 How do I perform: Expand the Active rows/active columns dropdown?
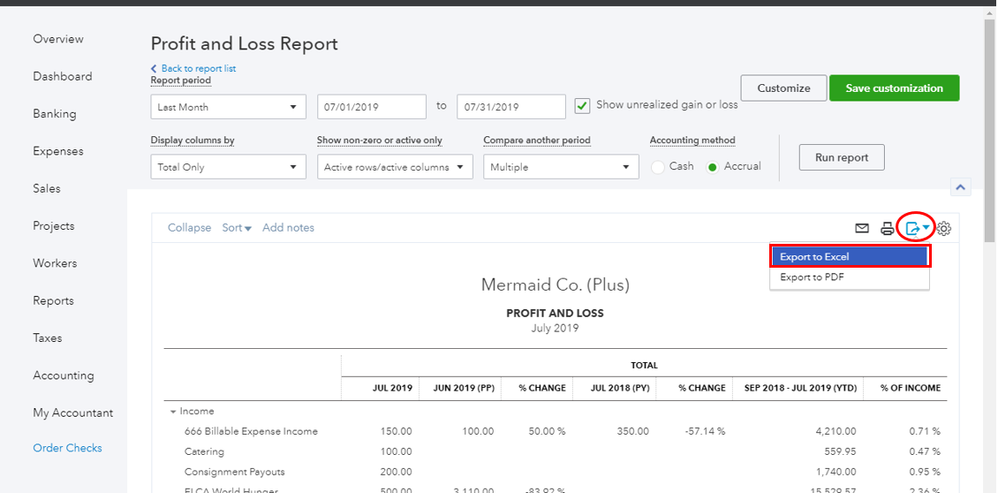pos(394,167)
